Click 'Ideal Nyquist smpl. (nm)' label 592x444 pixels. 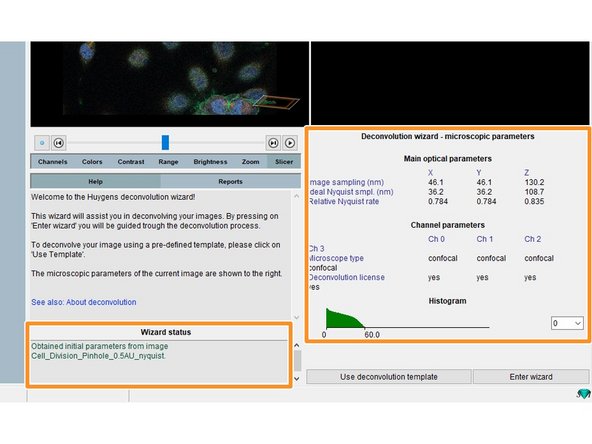(x=351, y=192)
